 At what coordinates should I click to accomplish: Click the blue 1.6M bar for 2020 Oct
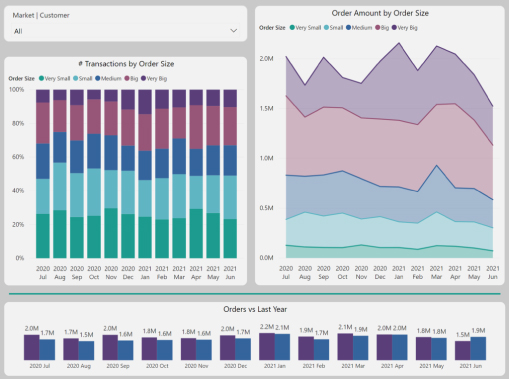click(165, 350)
